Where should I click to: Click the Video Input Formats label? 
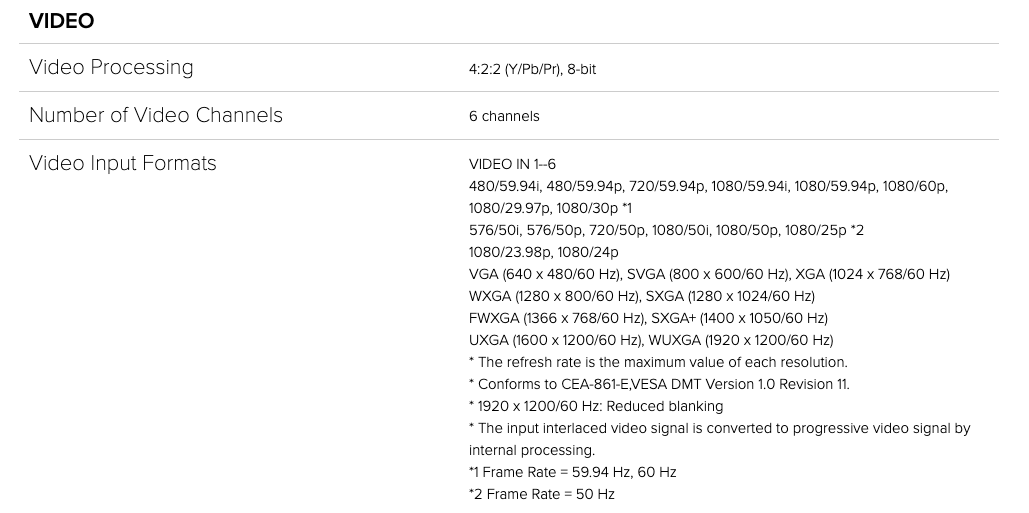pyautogui.click(x=122, y=163)
